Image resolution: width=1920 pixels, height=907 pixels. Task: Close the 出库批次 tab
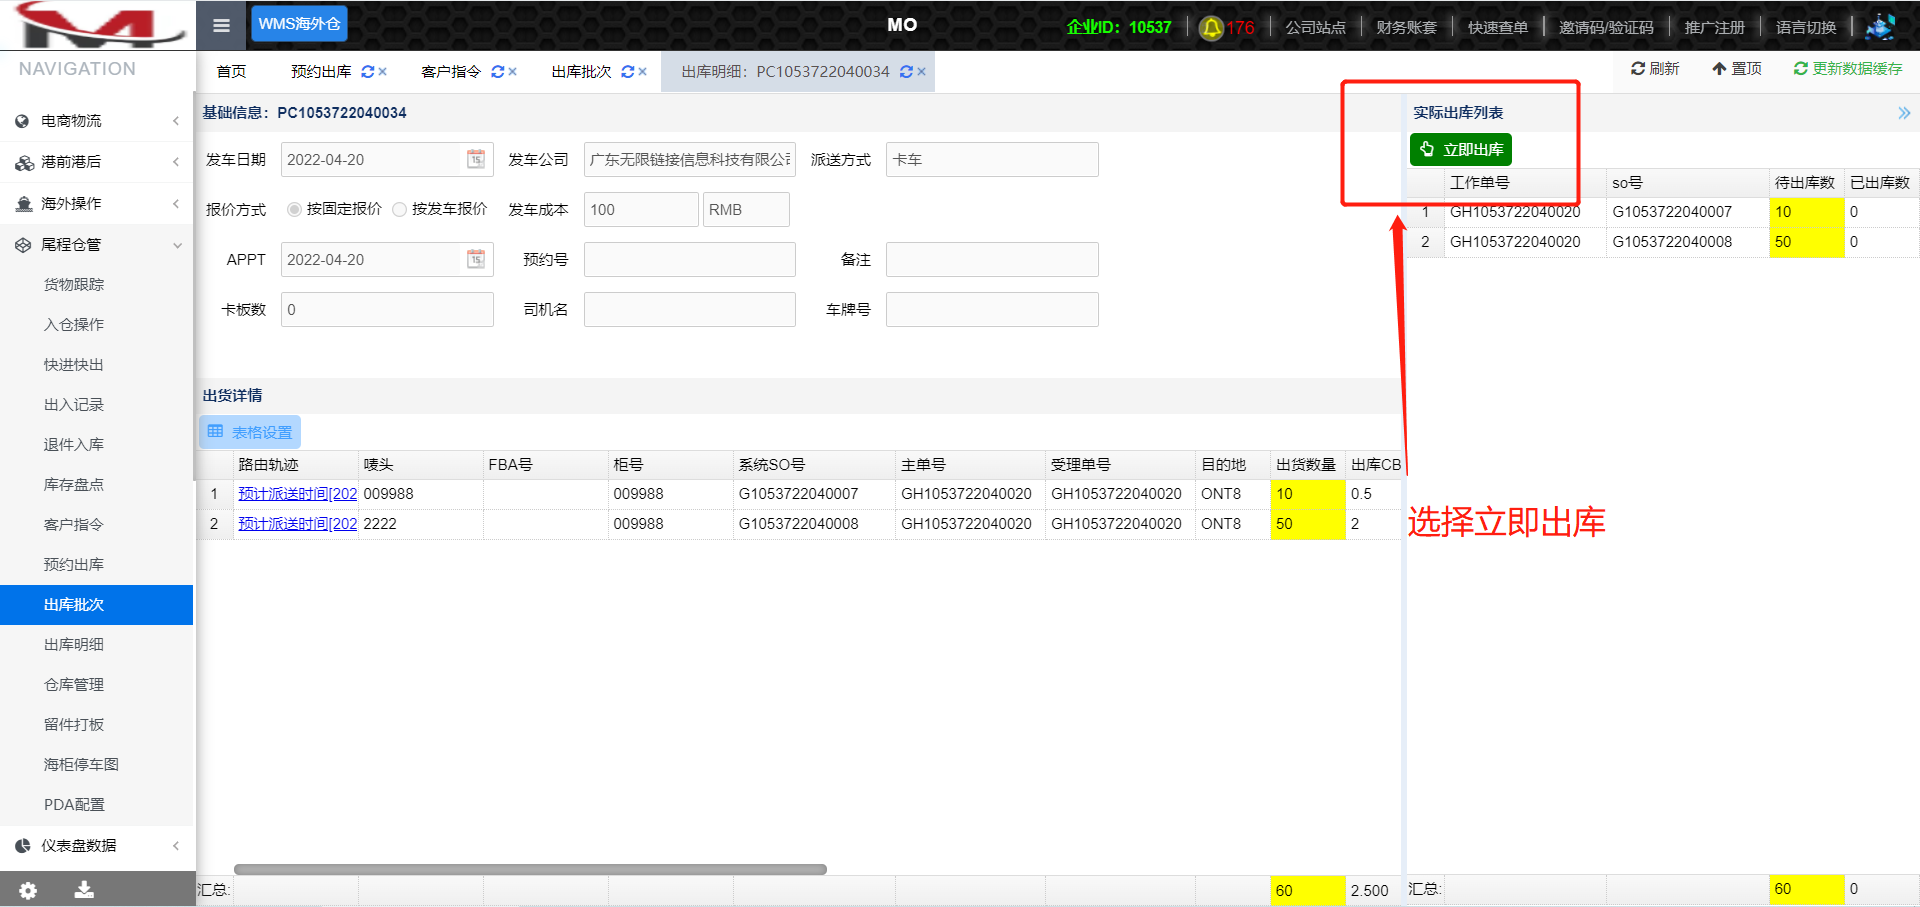point(642,72)
